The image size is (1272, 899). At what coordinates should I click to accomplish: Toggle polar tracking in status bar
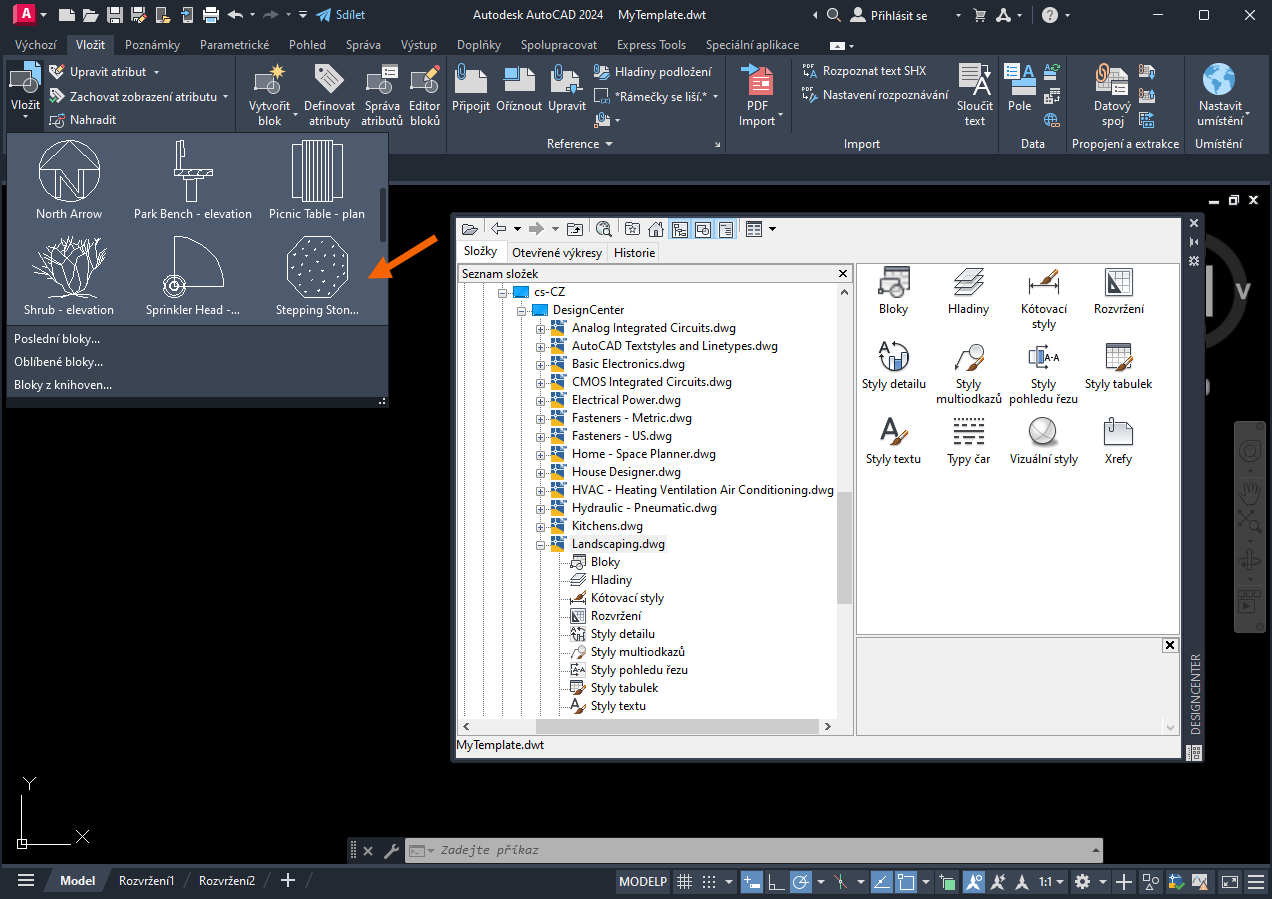pos(800,882)
